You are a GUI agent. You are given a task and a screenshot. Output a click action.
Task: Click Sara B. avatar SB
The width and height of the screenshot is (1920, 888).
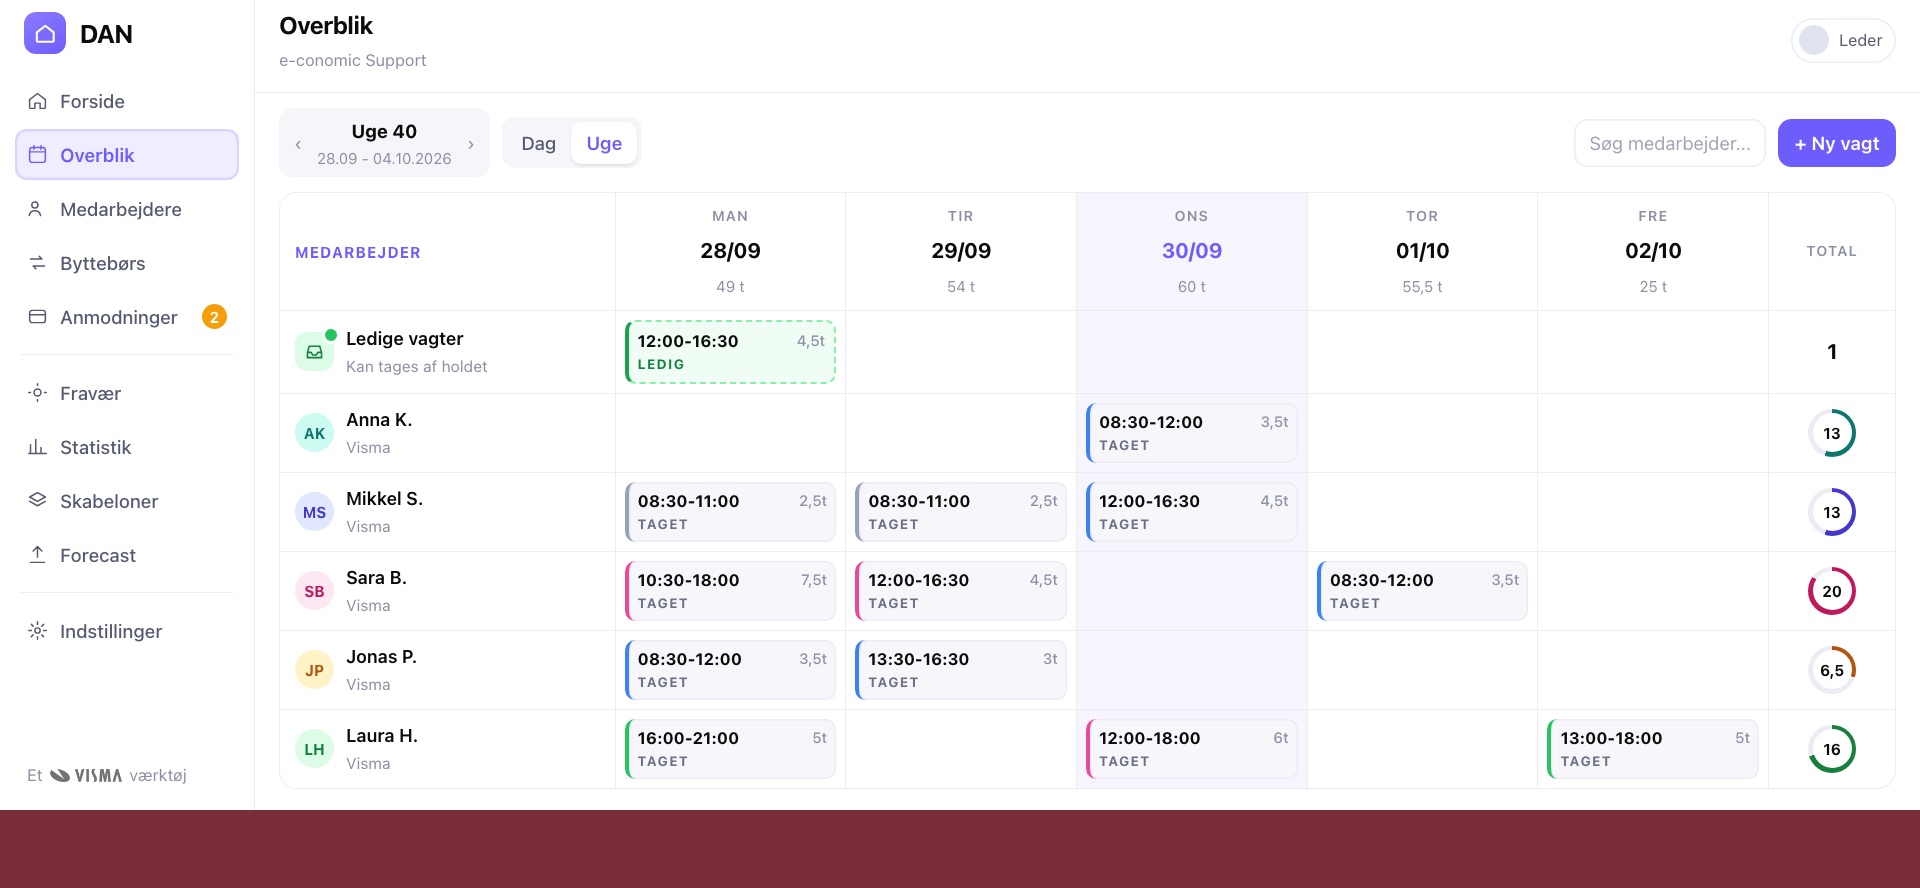point(314,591)
